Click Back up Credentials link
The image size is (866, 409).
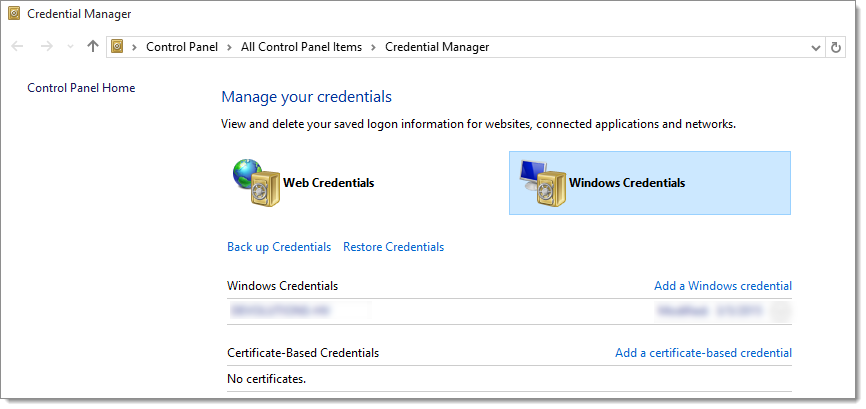click(279, 247)
